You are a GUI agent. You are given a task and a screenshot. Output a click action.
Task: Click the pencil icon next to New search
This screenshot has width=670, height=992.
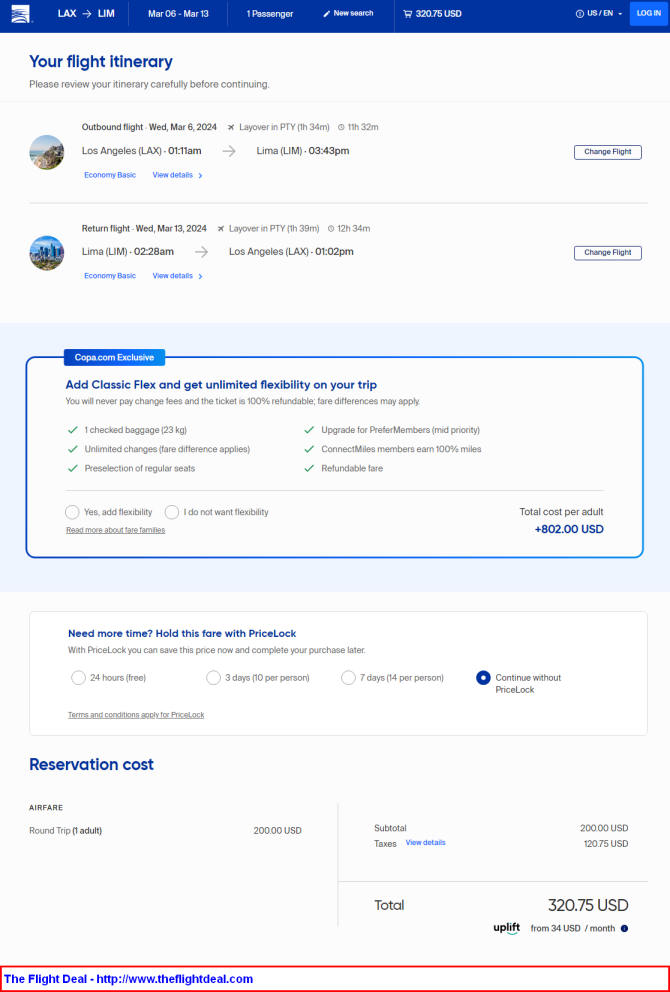point(326,14)
